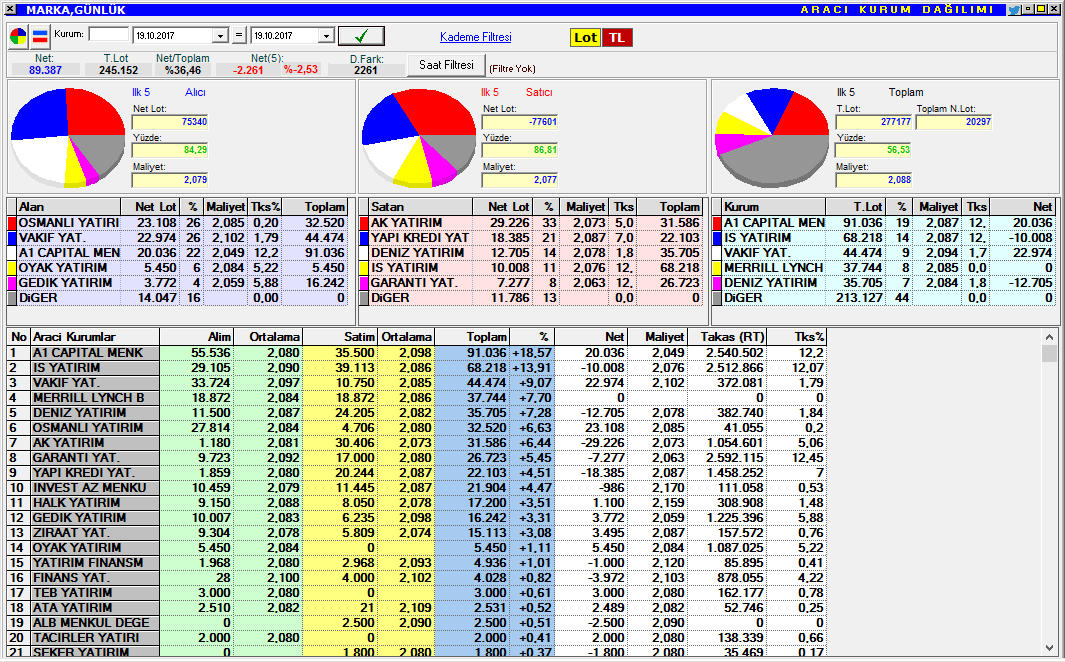Sort by the Alan column header
This screenshot has height=662, width=1065.
[68, 207]
